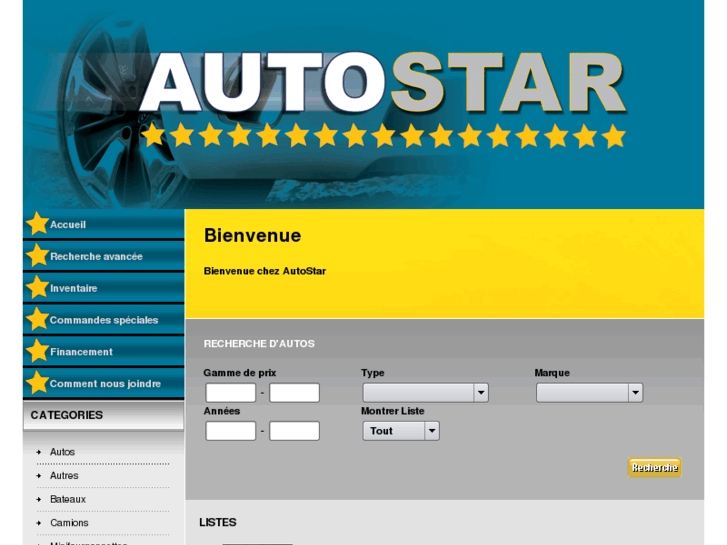Screen dimensions: 727x545
Task: Click the arrow bullet next to Autres
Action: click(39, 475)
